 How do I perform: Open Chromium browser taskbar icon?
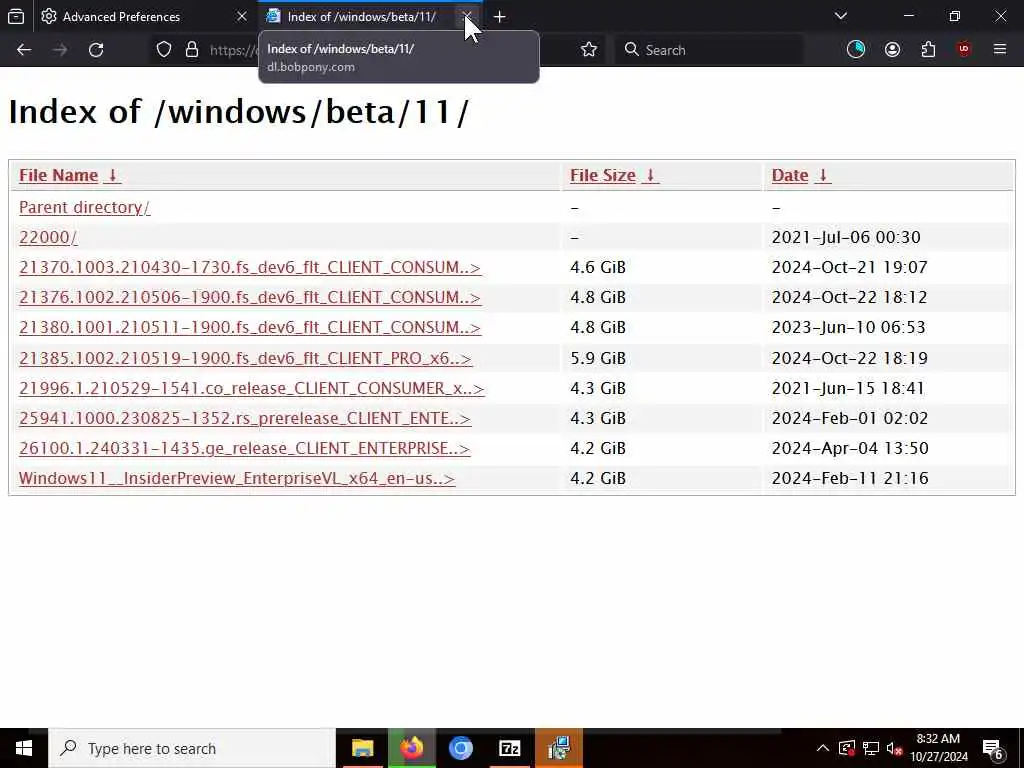(460, 748)
